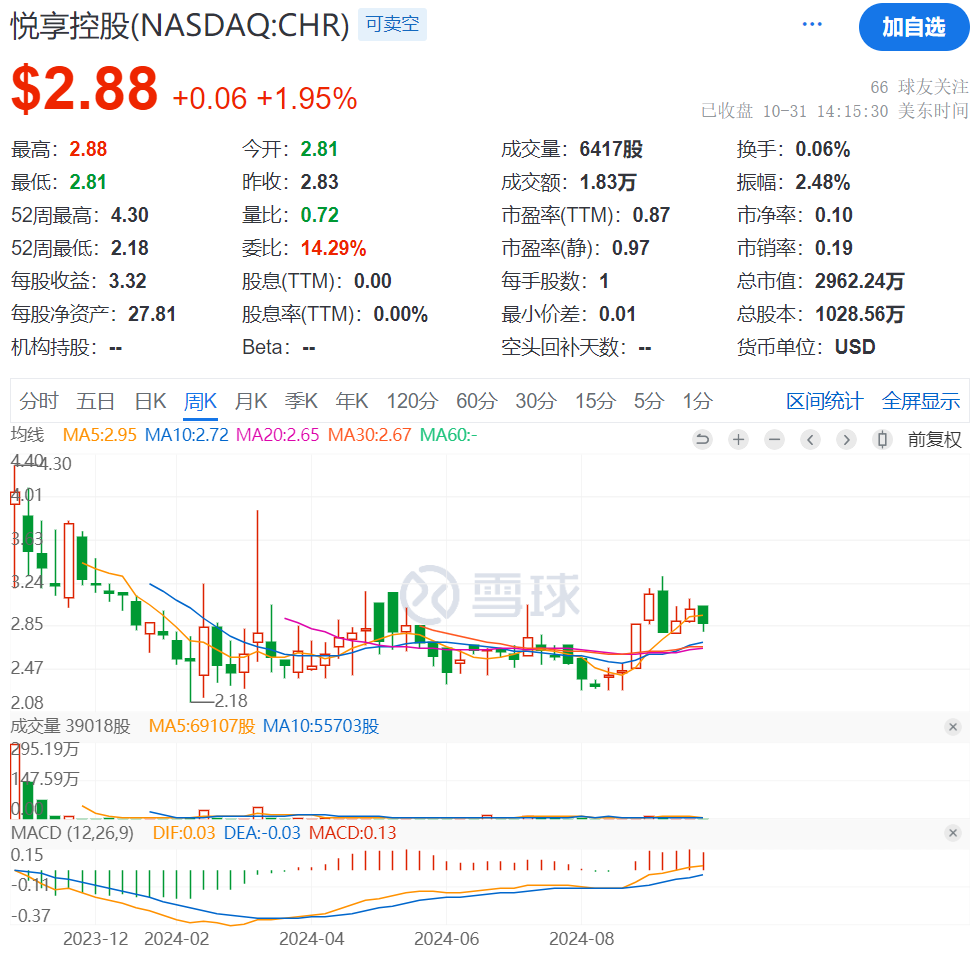Click the MA20:2.65 moving average label
The image size is (979, 959).
coord(278,435)
